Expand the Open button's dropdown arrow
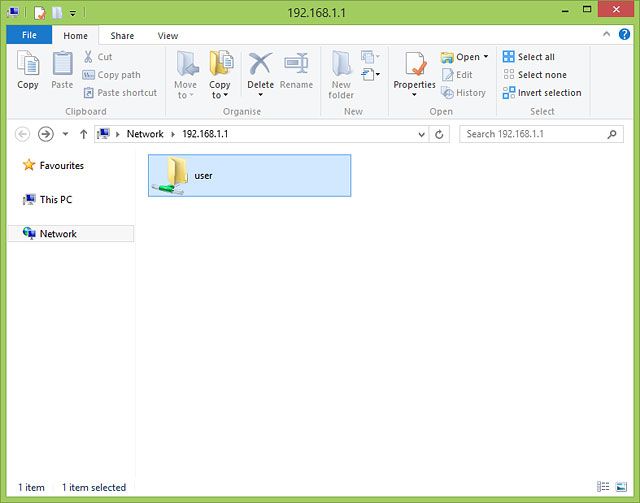The image size is (640, 503). [x=486, y=56]
